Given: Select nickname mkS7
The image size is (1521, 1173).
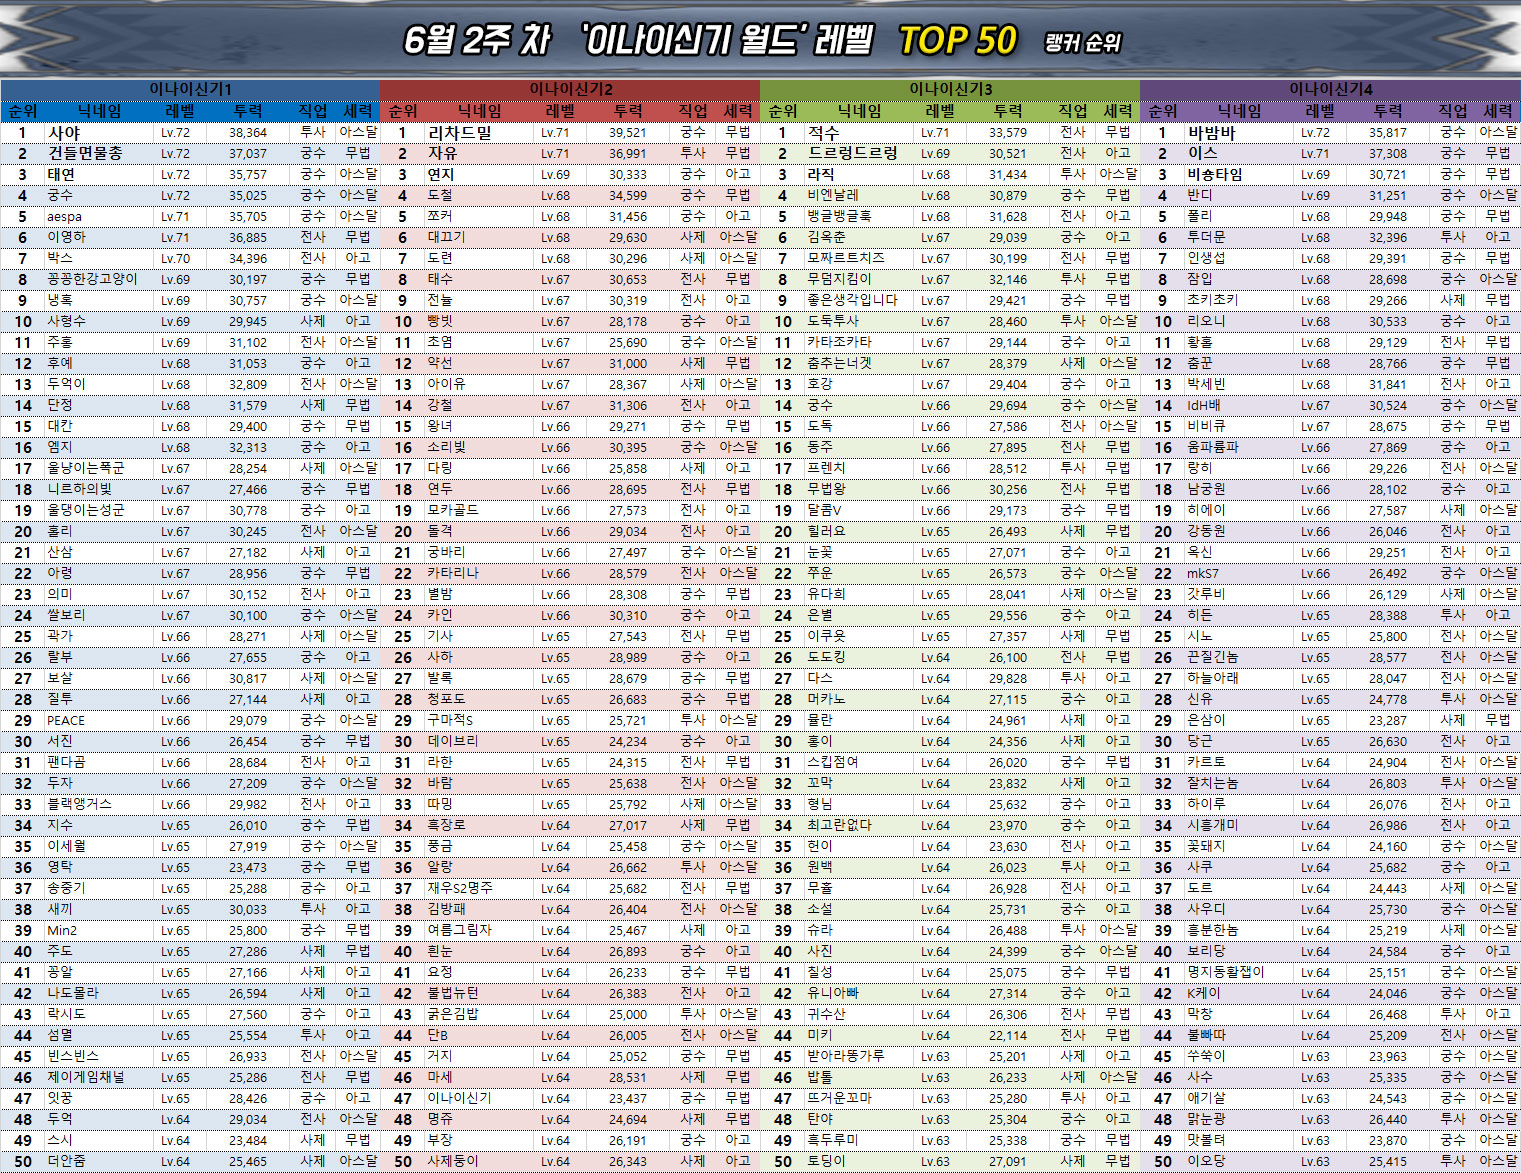Looking at the screenshot, I should (1203, 573).
